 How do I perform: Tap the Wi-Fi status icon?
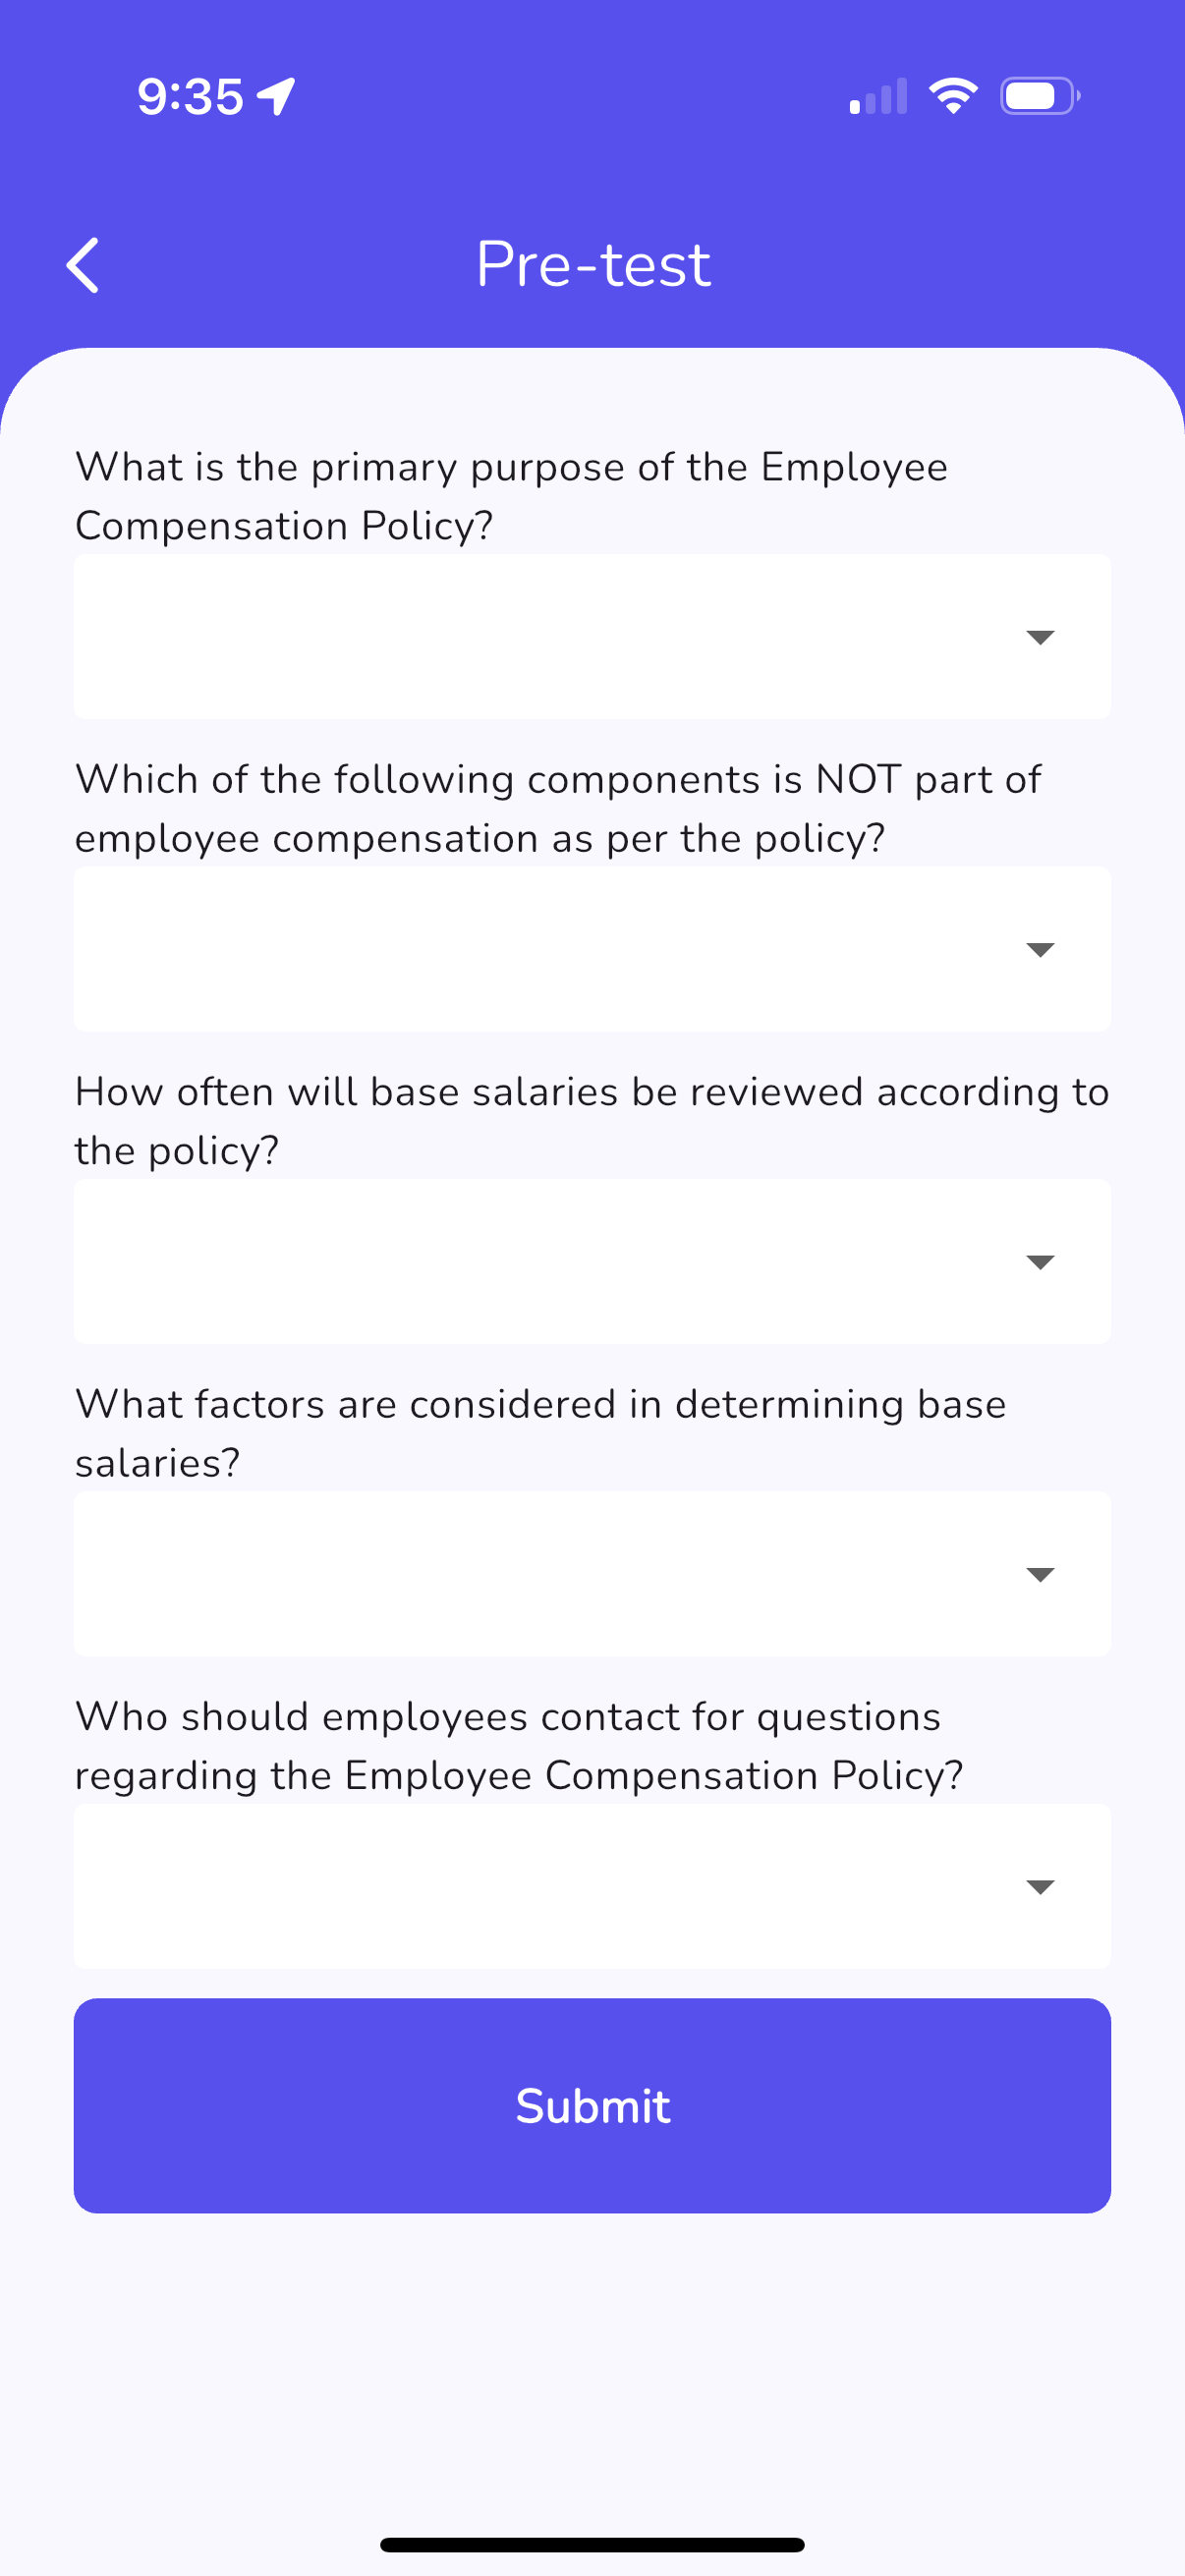pos(953,96)
